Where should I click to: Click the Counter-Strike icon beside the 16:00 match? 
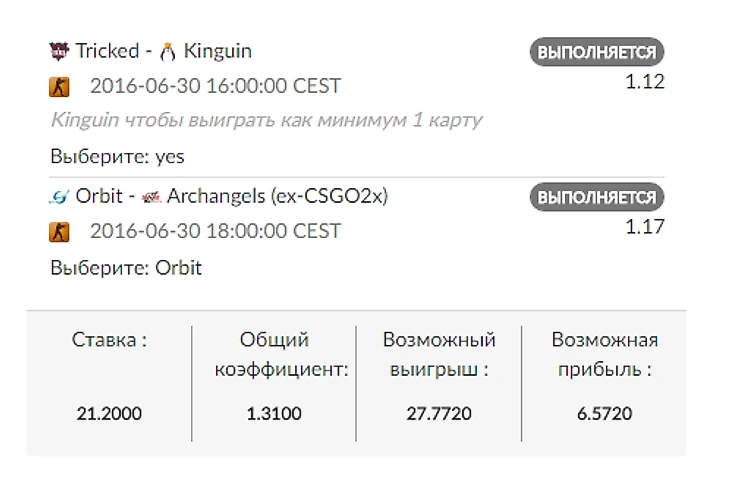pyautogui.click(x=60, y=87)
